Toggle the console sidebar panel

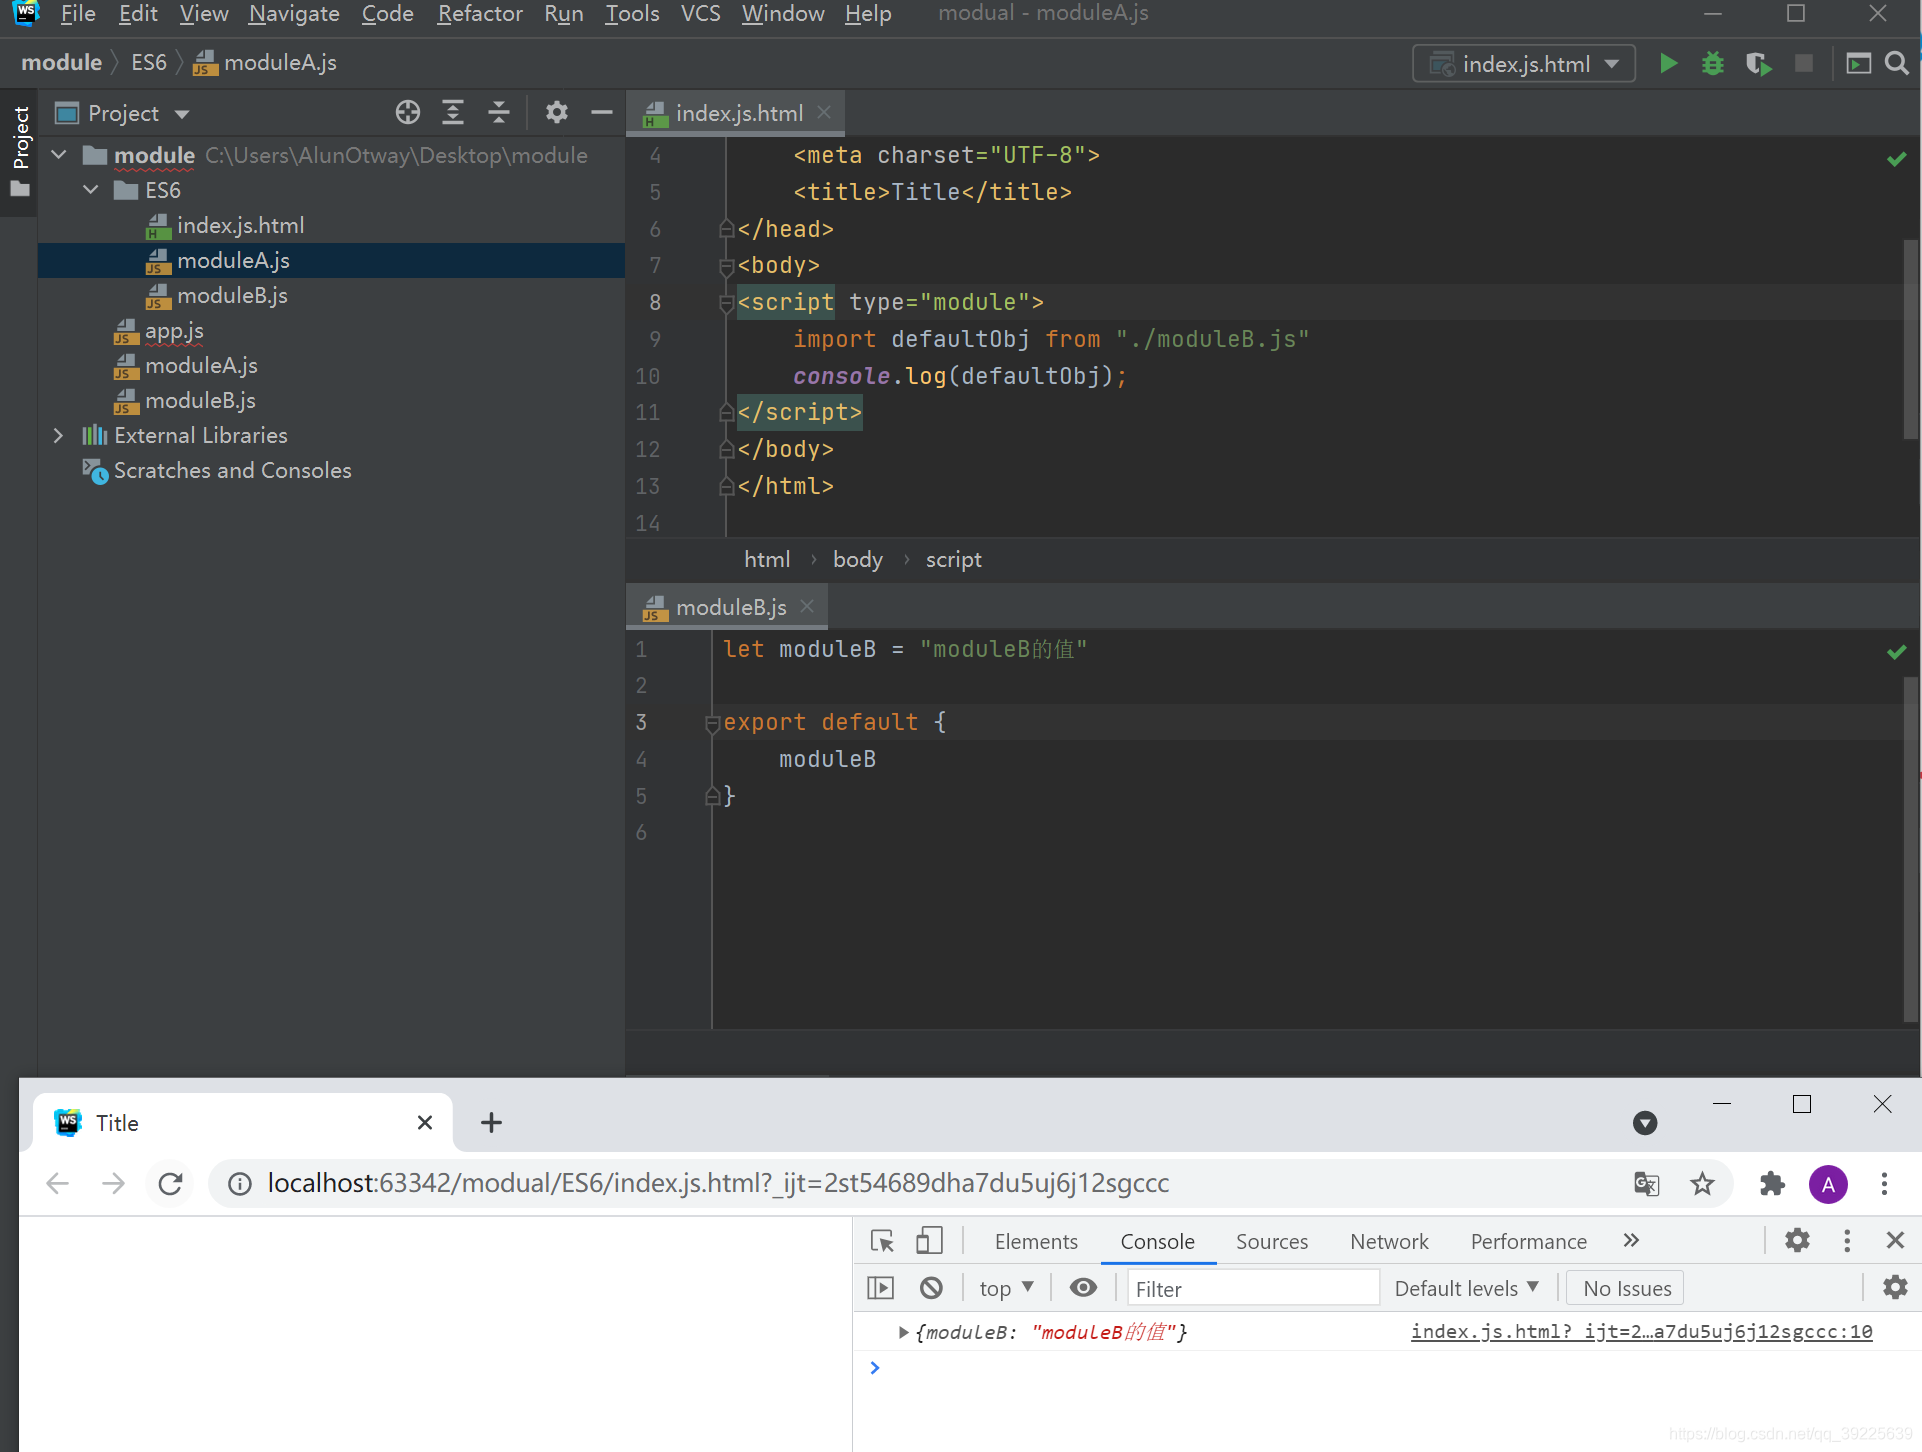pyautogui.click(x=881, y=1288)
